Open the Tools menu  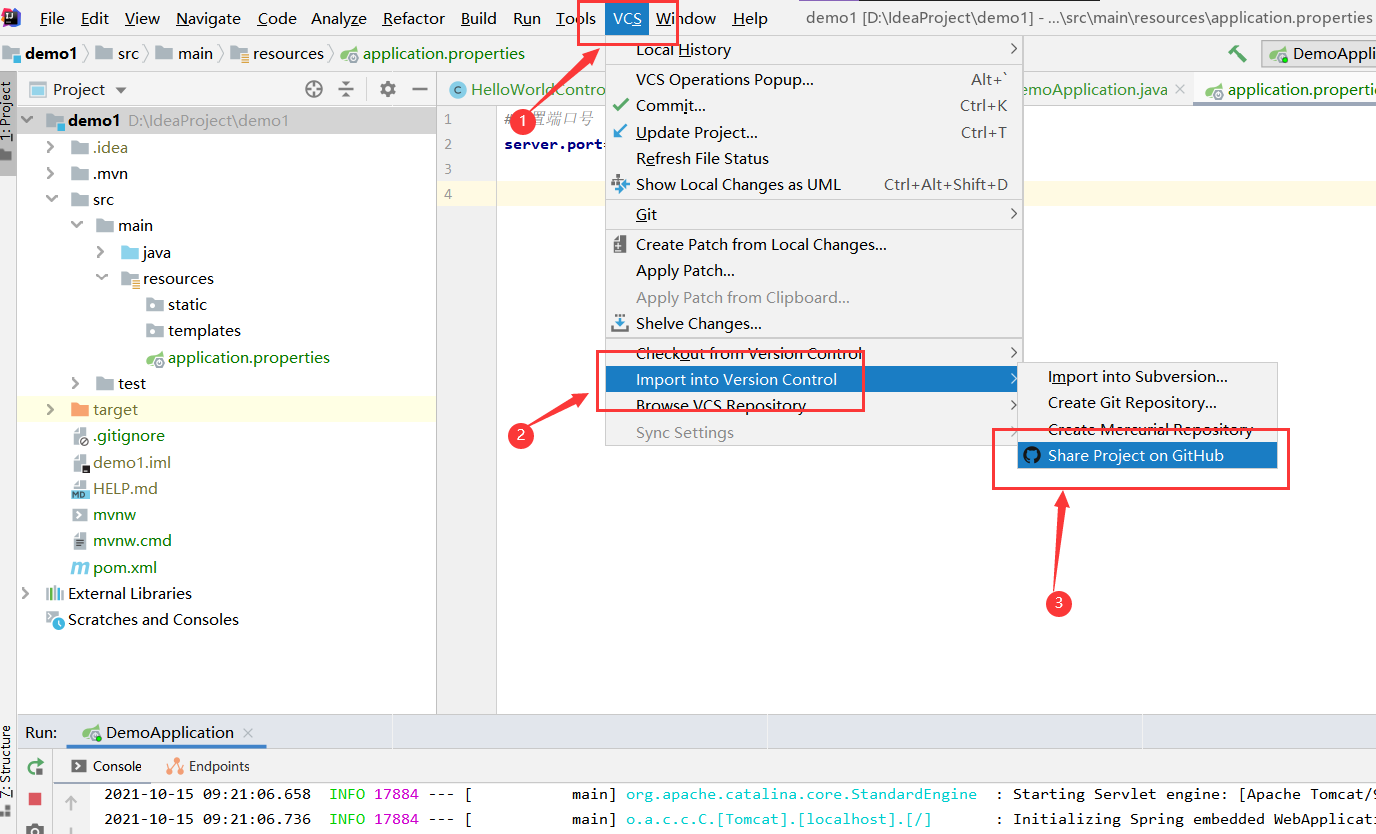pos(576,18)
